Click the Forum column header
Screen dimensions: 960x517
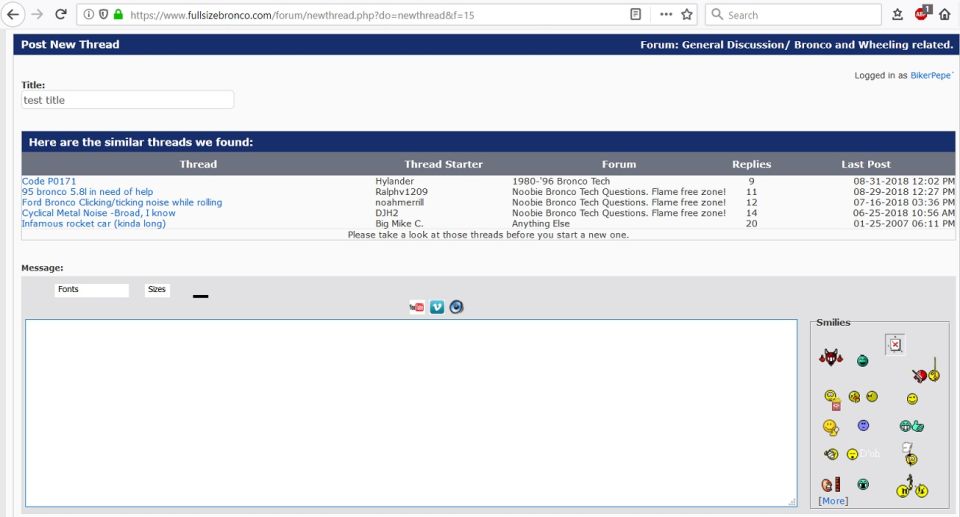(x=618, y=164)
